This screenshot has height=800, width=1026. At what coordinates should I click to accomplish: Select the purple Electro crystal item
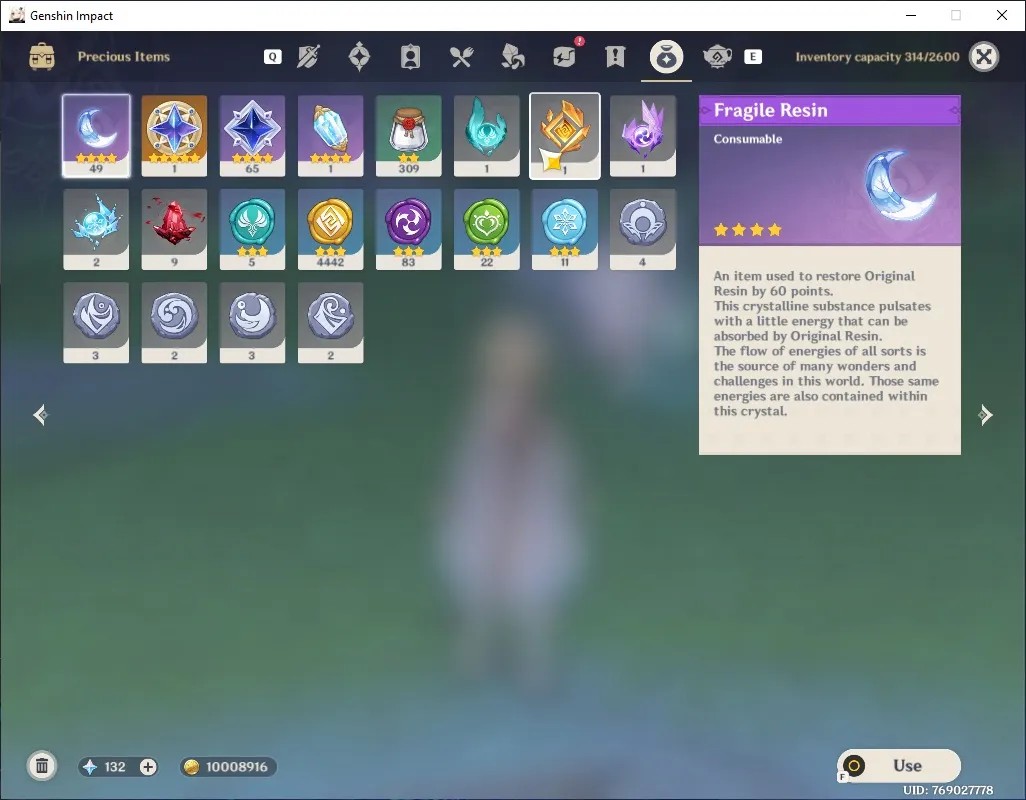click(643, 135)
